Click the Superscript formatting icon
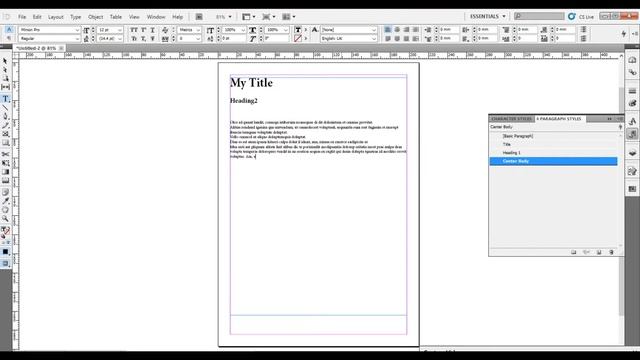 tap(143, 30)
